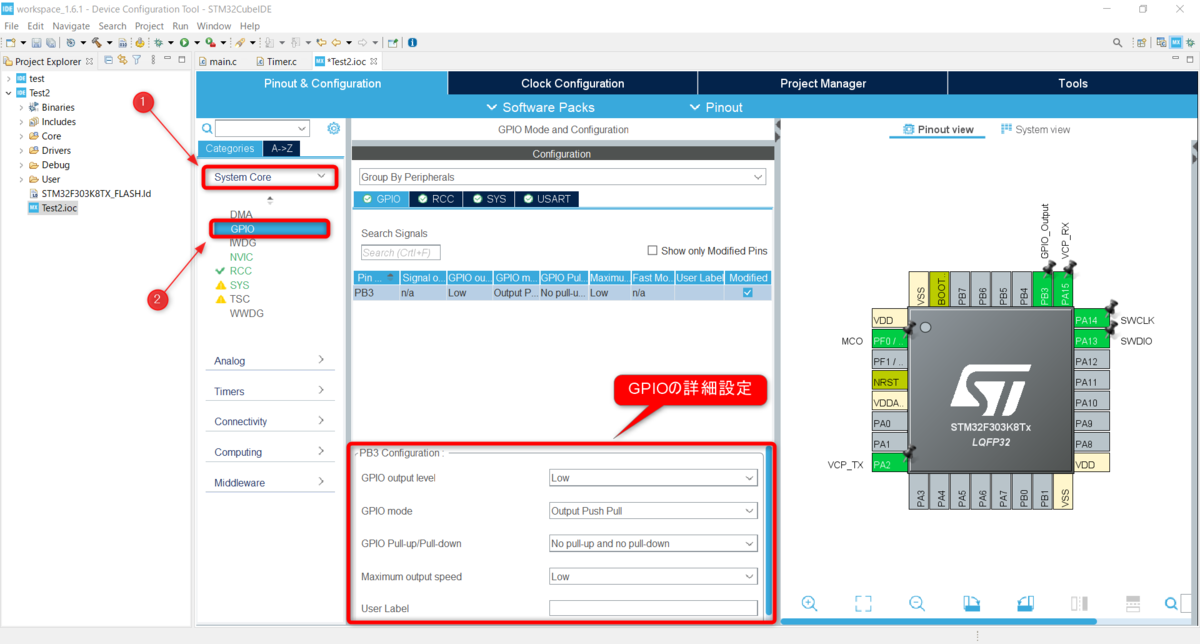
Task: Open the GPIO Pull-up/Pull-down dropdown
Action: [x=653, y=544]
